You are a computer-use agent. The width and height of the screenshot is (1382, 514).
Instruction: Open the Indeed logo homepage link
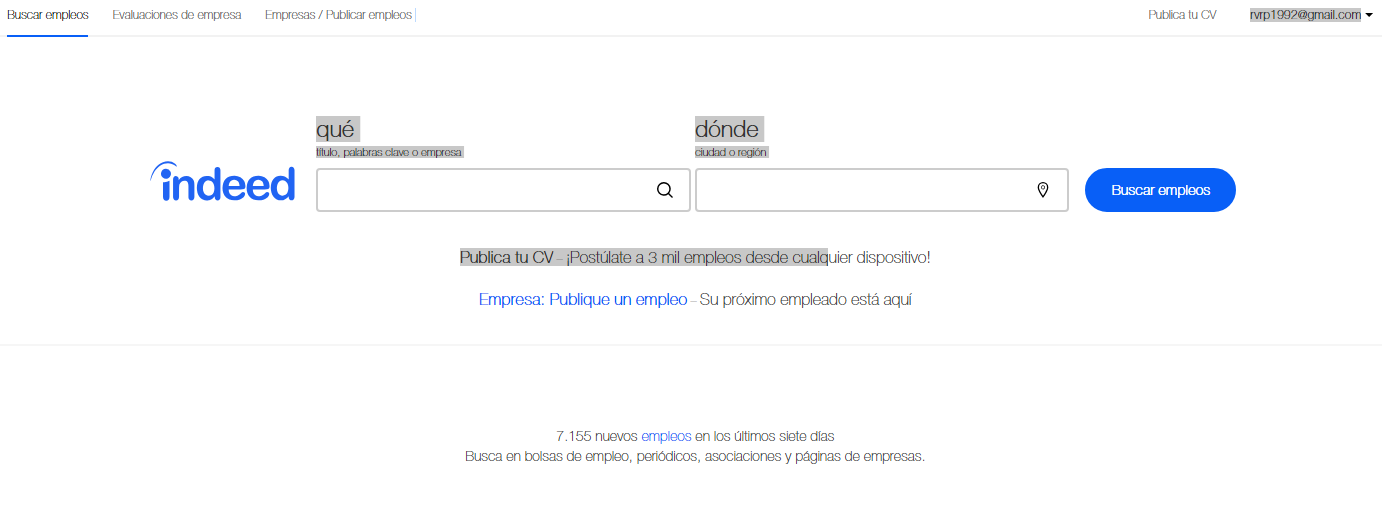[223, 183]
